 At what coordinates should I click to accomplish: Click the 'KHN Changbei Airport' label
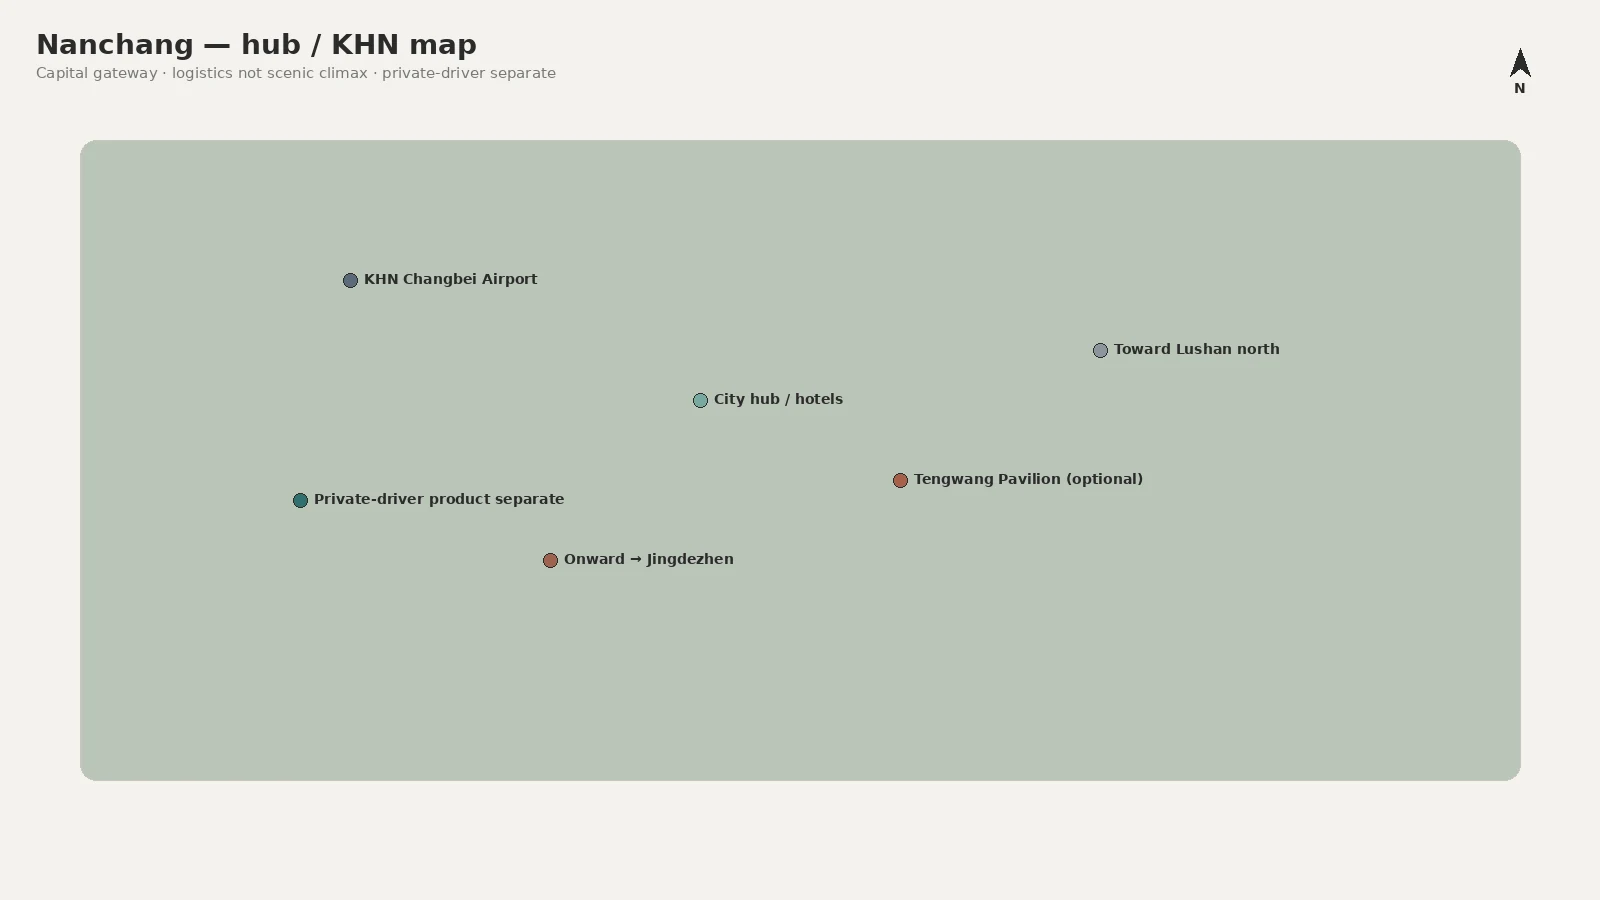tap(450, 279)
